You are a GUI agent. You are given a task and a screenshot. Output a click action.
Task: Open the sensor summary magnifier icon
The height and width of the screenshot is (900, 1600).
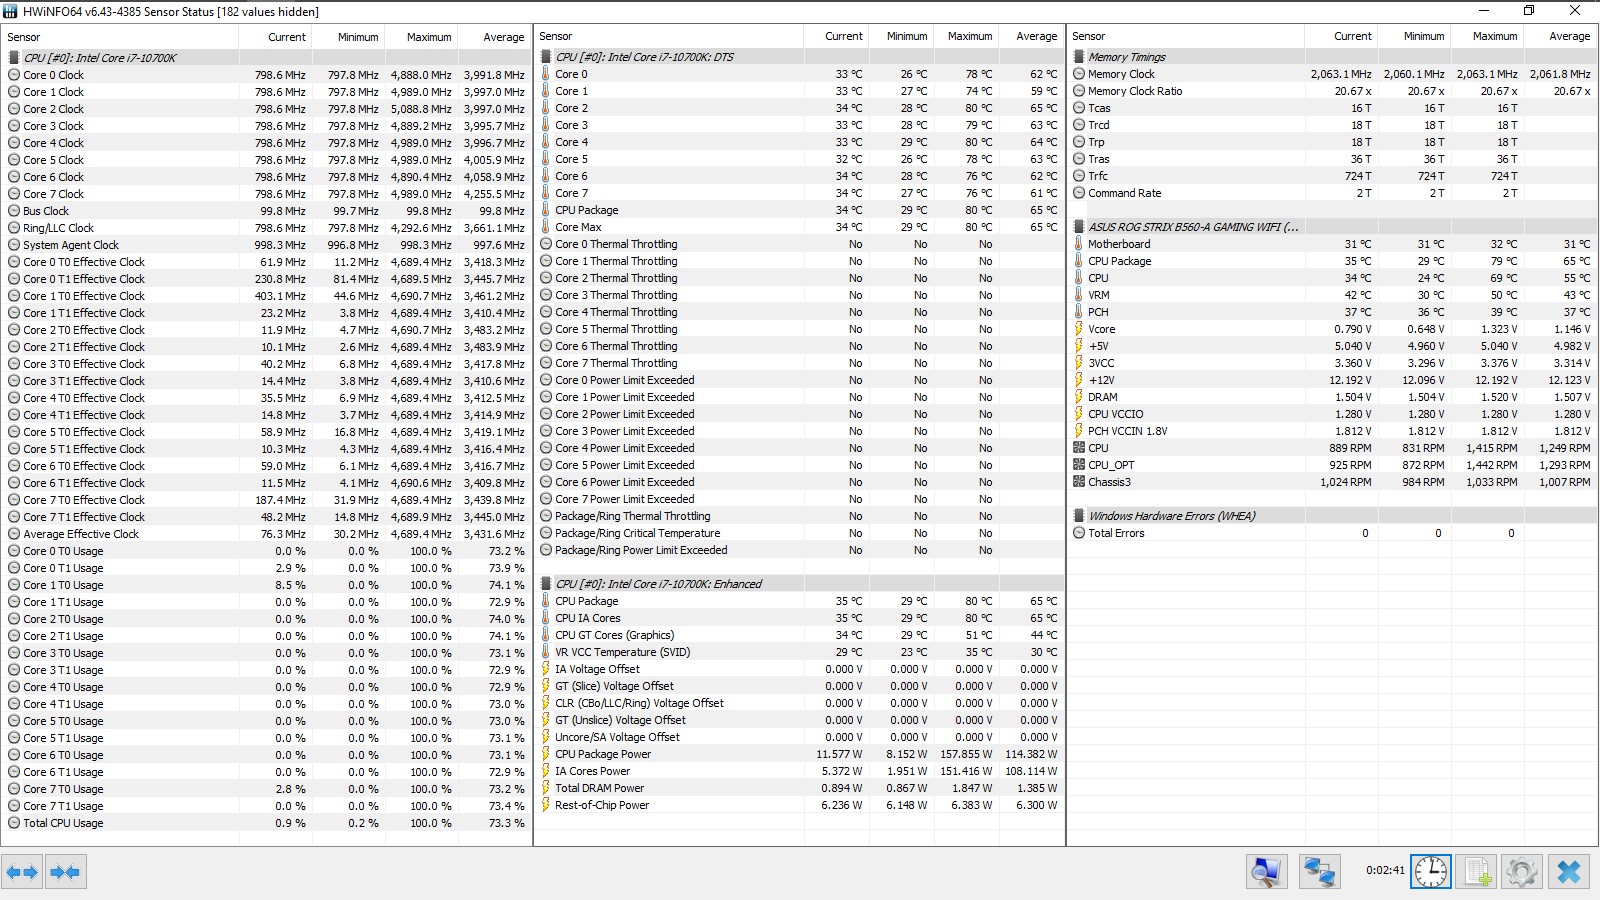click(x=1267, y=872)
